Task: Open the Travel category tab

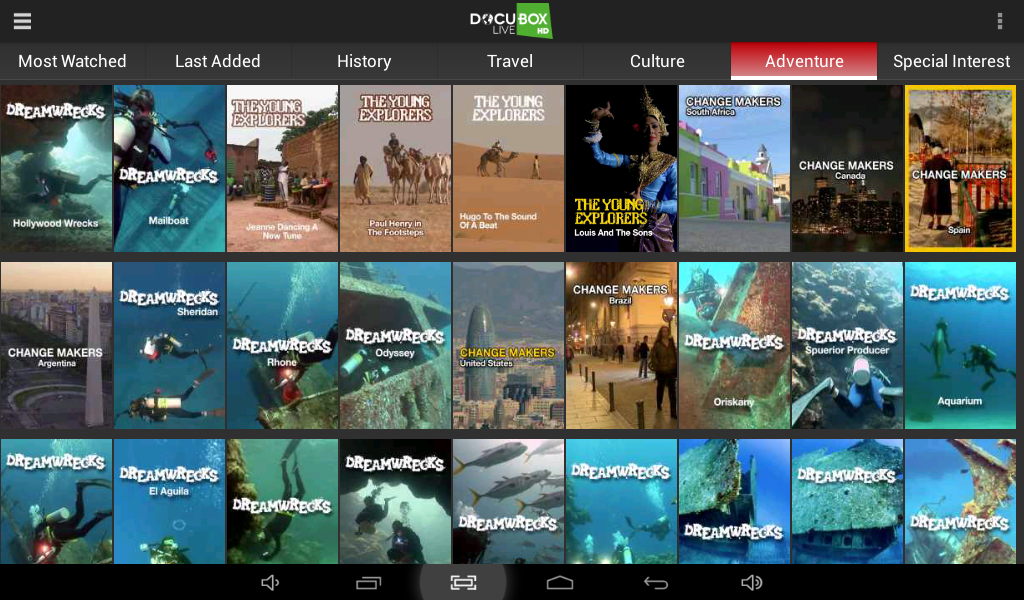Action: click(510, 61)
